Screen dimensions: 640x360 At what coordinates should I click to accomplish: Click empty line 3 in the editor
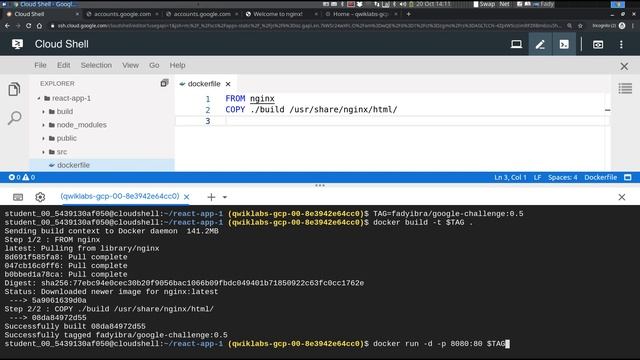click(x=392, y=121)
